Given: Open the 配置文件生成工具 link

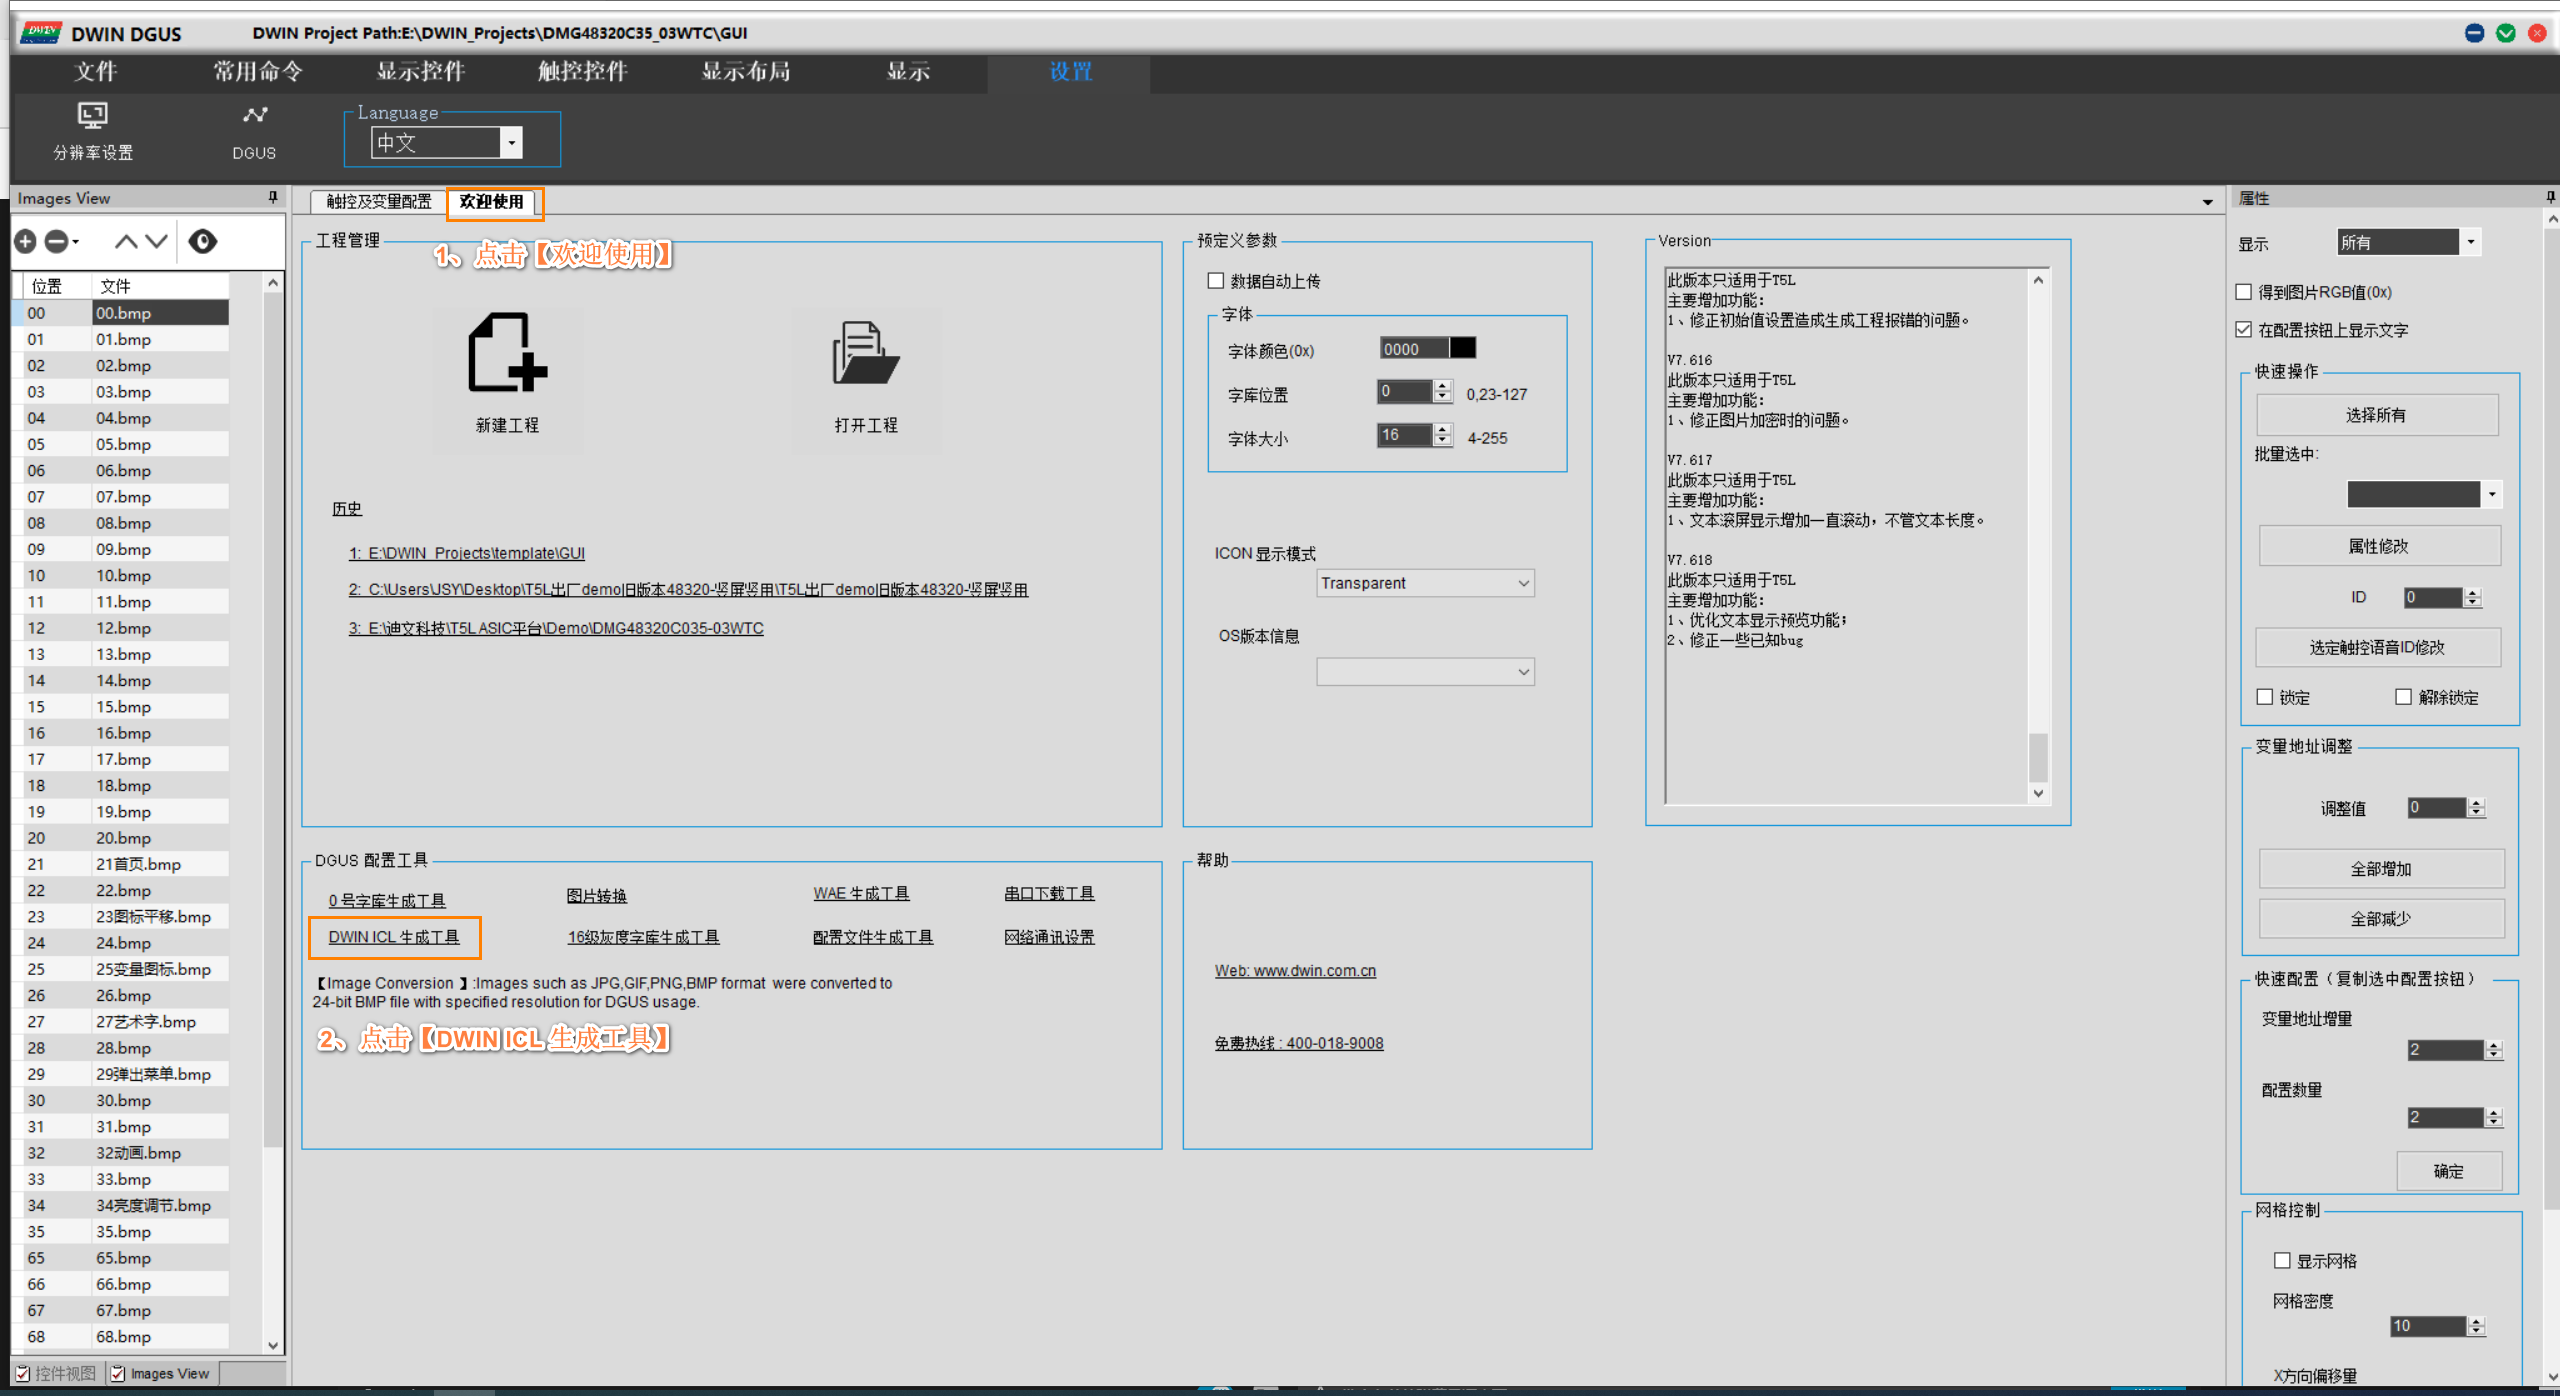Looking at the screenshot, I should coord(873,937).
